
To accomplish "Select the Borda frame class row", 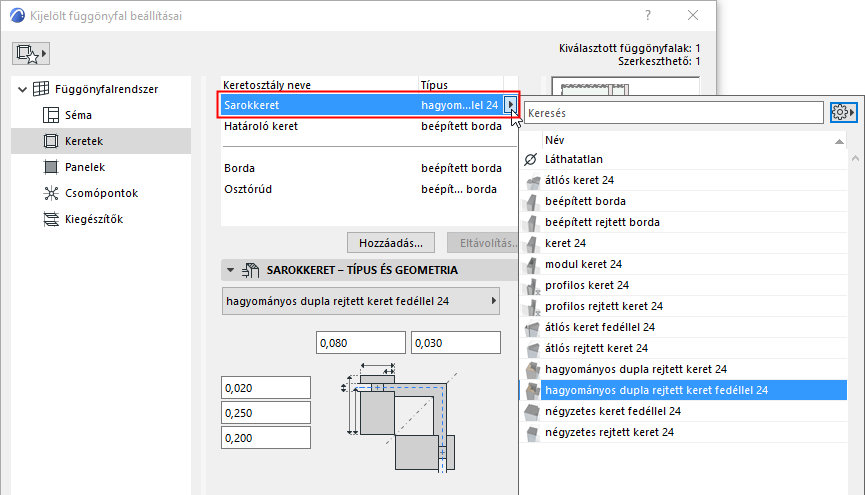I will tap(369, 168).
